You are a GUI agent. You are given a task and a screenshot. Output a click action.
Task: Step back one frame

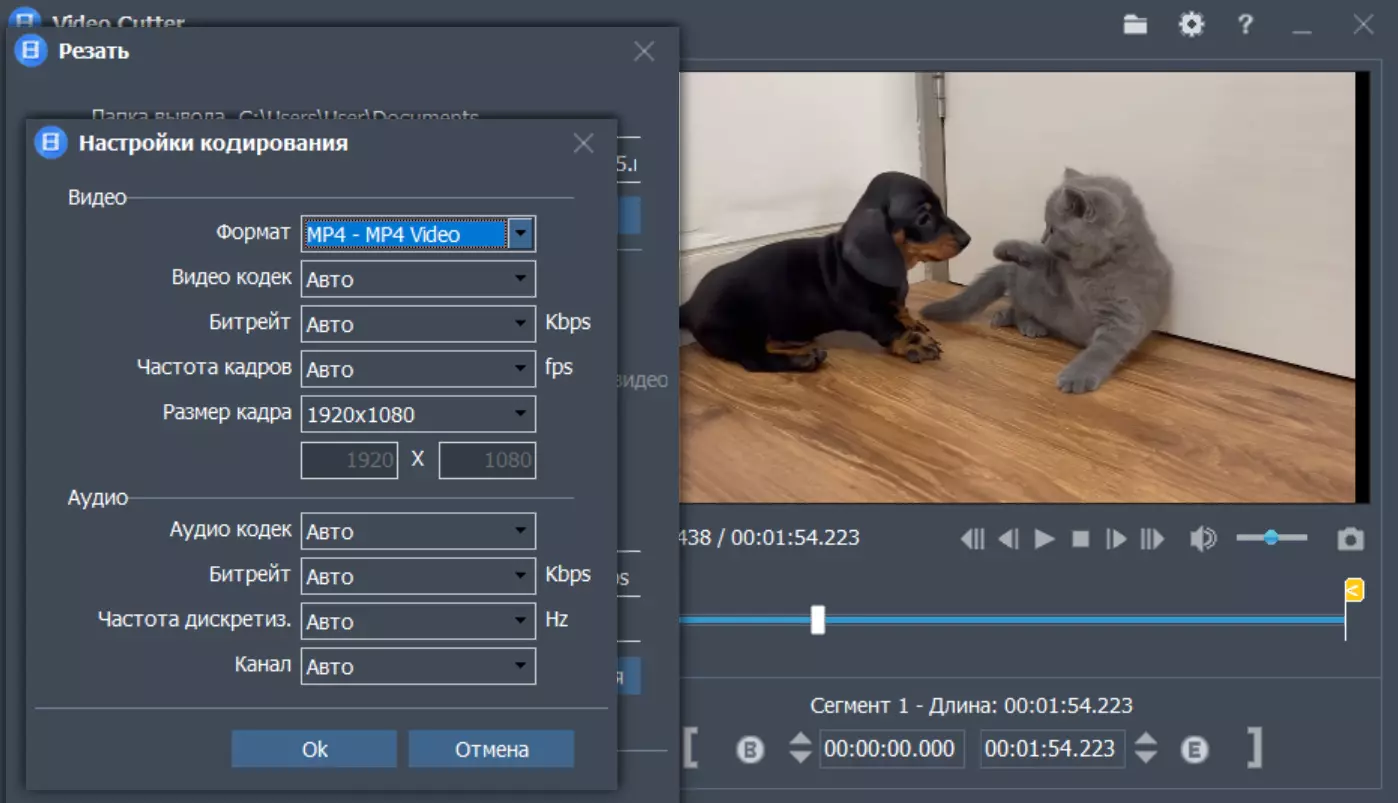(1009, 539)
